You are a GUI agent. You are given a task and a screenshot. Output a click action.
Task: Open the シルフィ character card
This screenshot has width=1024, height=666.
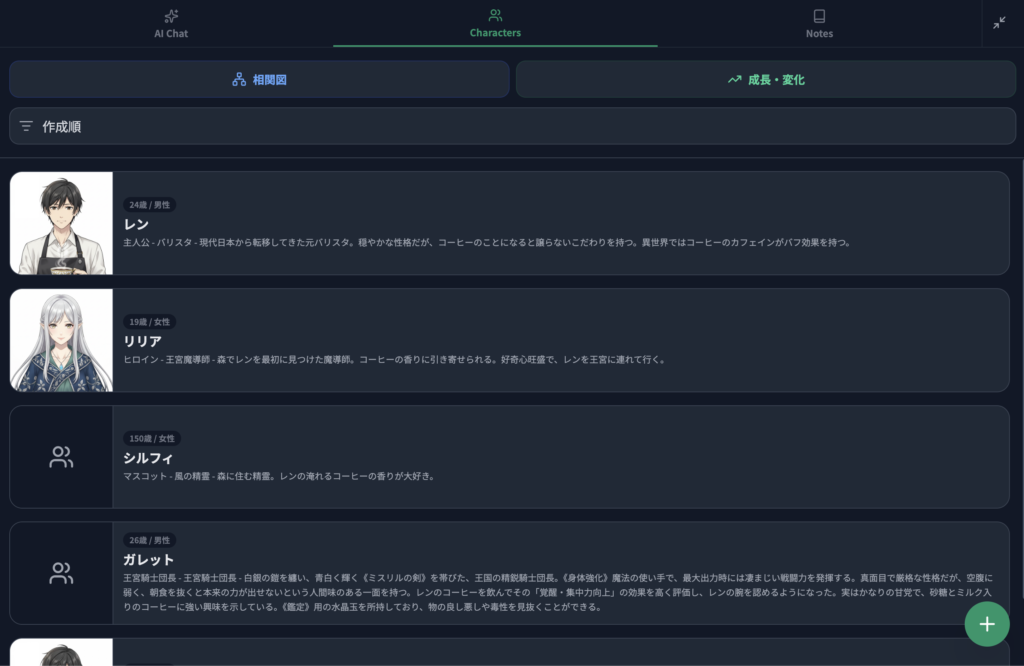pos(560,458)
